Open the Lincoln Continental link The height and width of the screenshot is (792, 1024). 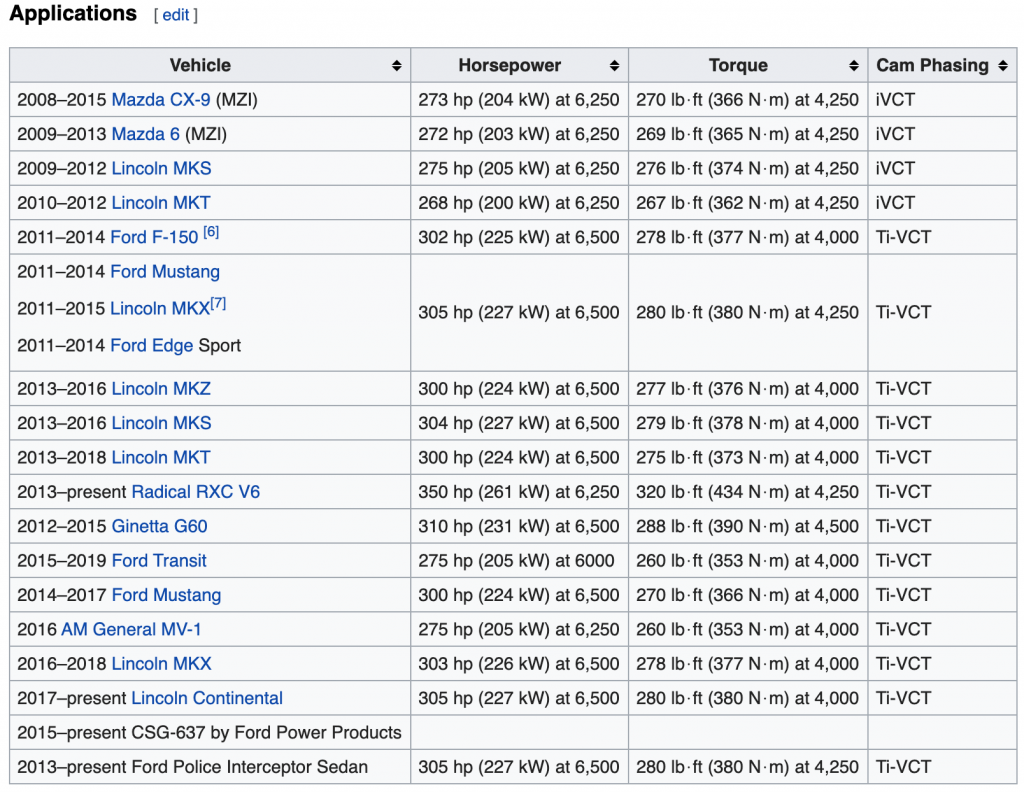tap(207, 699)
